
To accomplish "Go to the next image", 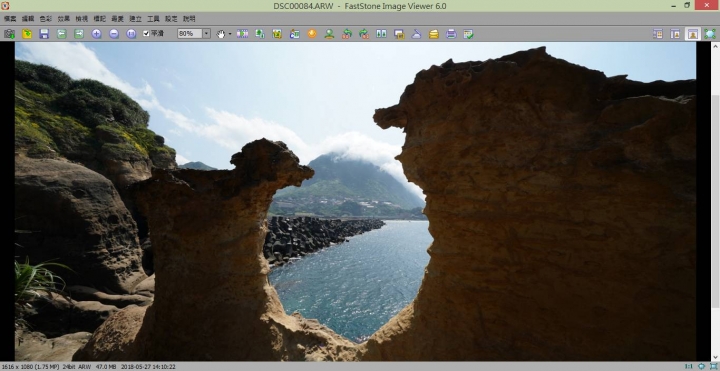I will pos(79,34).
